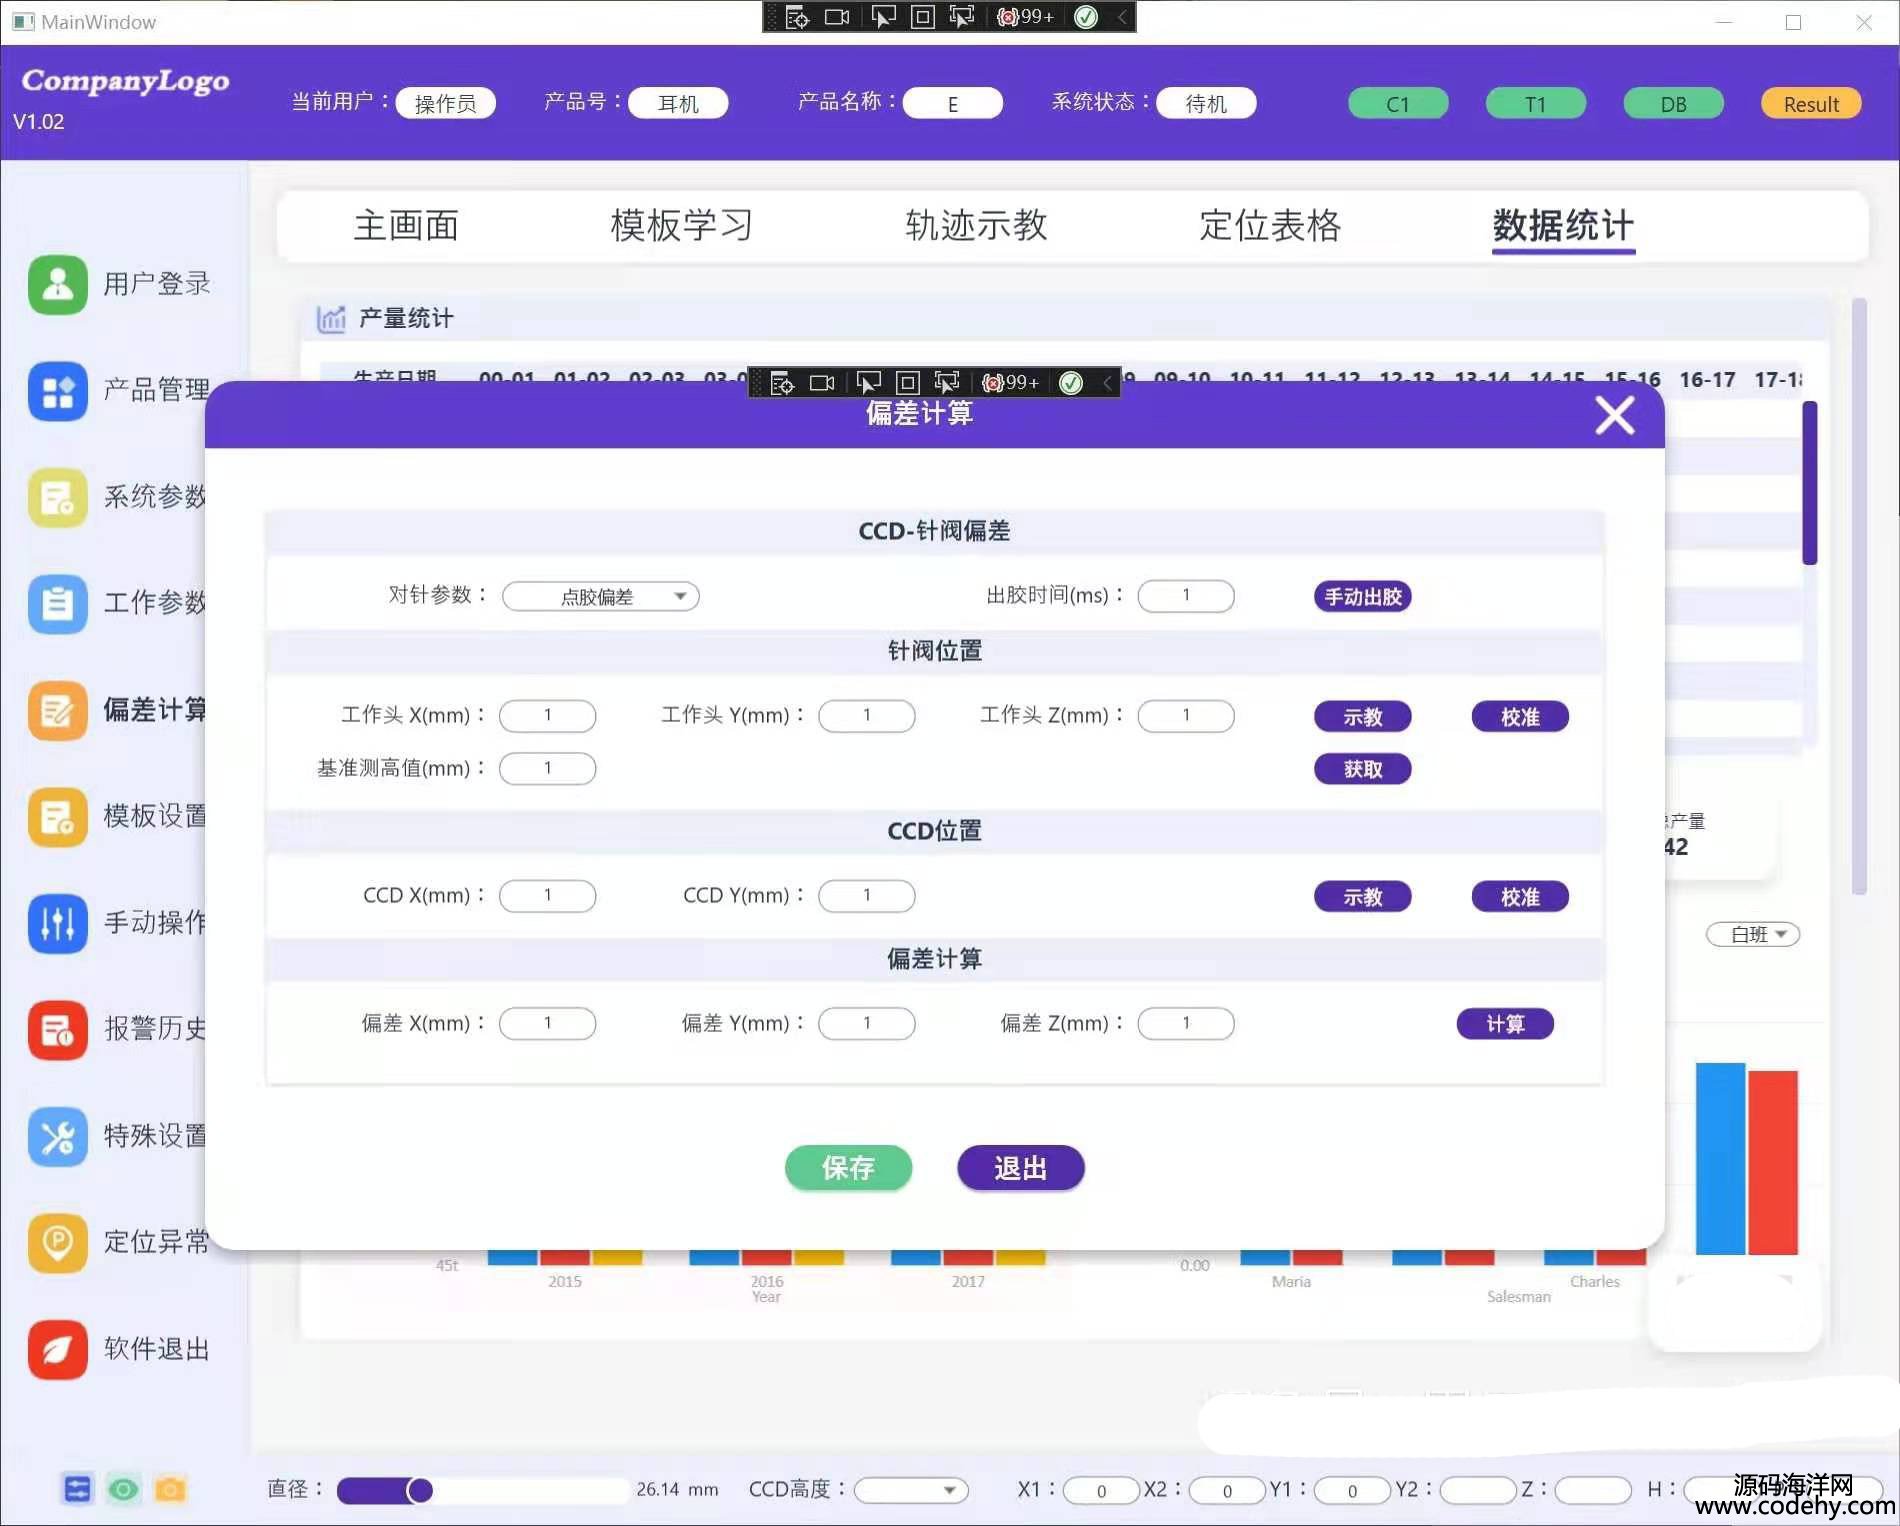1900x1526 pixels.
Task: Click the blue settings icon in bottom bar
Action: point(77,1489)
